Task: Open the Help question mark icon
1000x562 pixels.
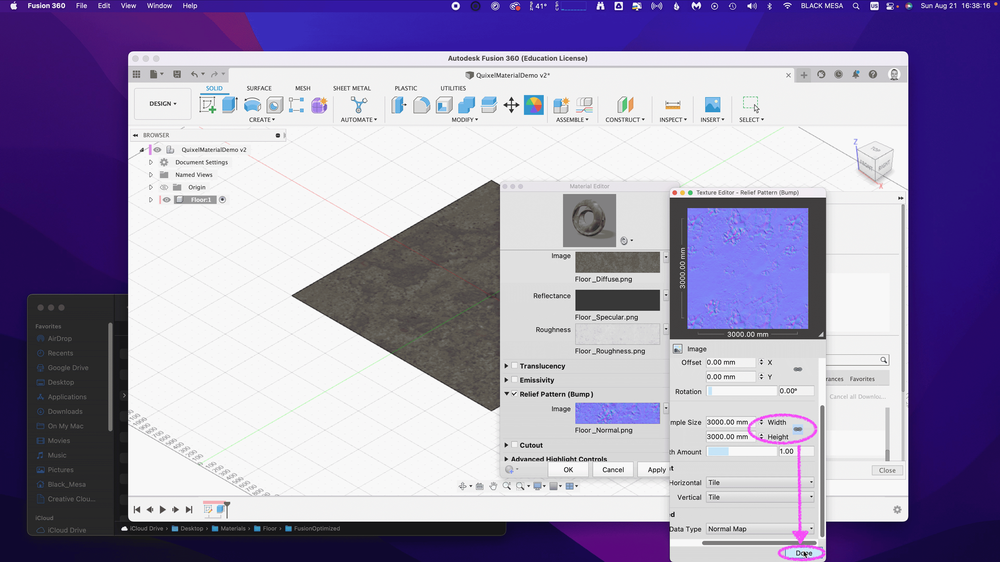Action: click(x=872, y=75)
